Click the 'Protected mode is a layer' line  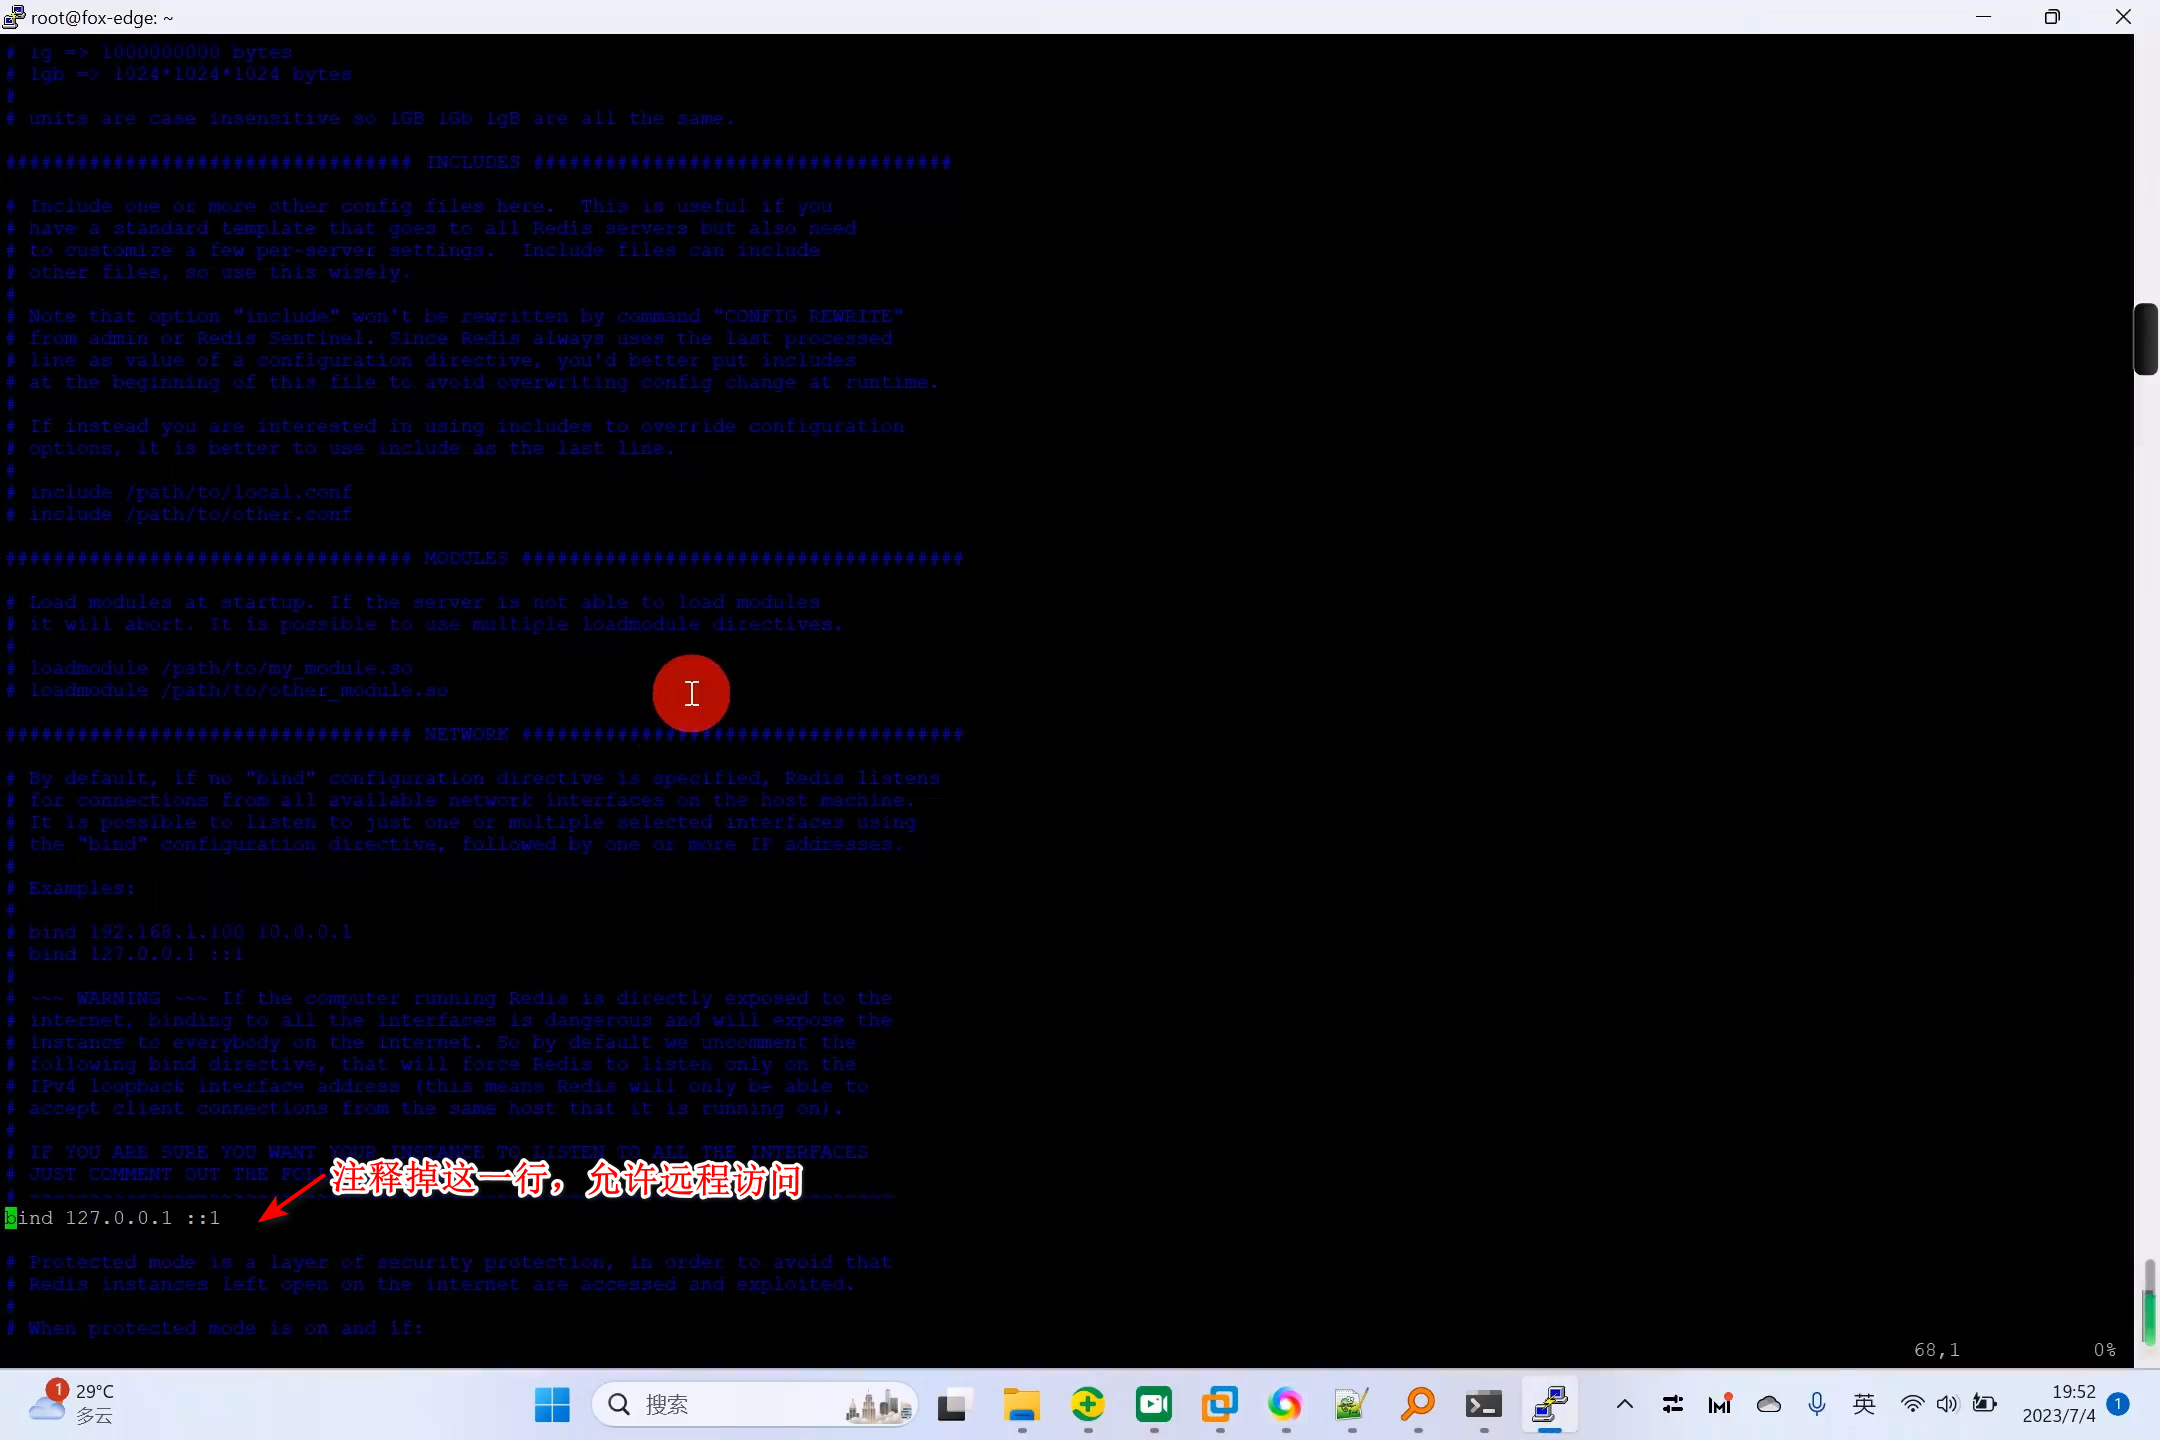point(449,1262)
